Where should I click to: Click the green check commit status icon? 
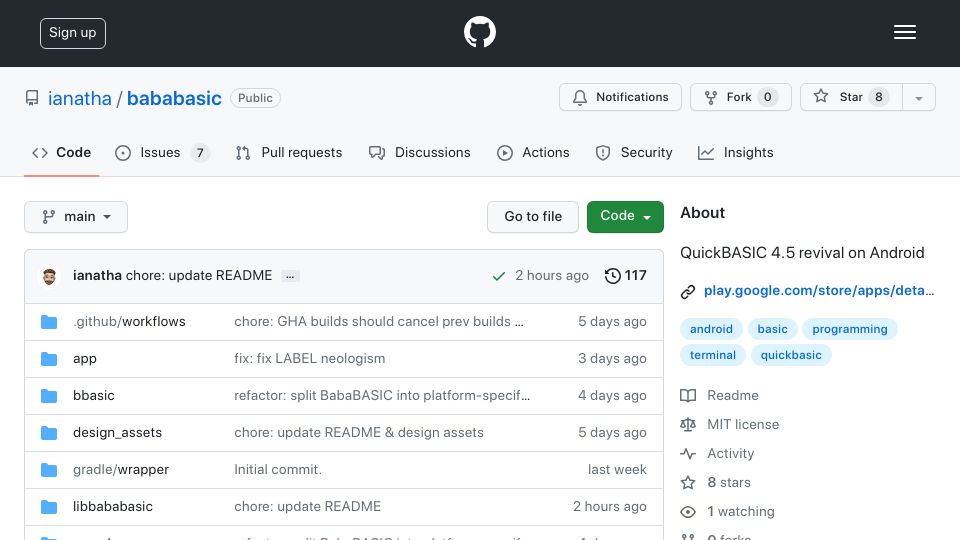[499, 276]
